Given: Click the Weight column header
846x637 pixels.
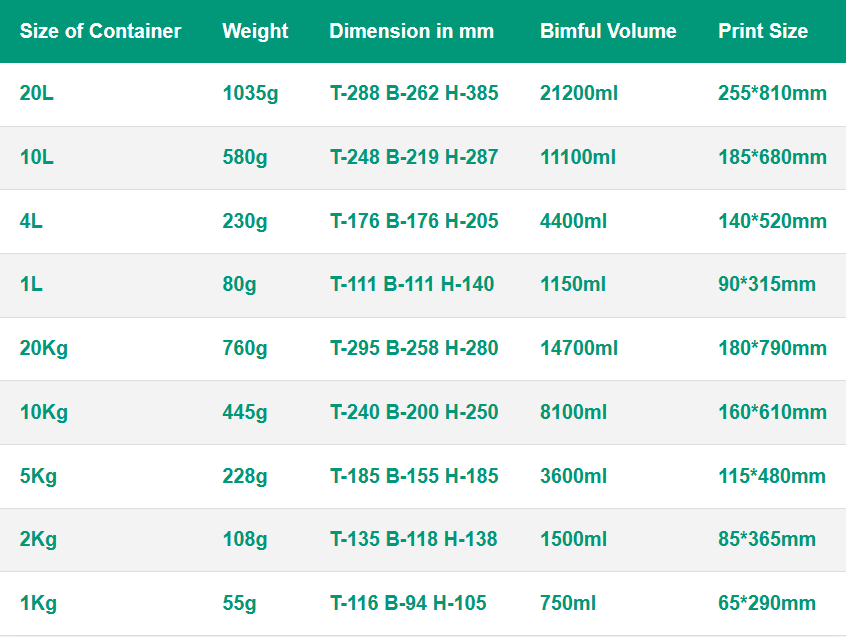Looking at the screenshot, I should (x=255, y=32).
